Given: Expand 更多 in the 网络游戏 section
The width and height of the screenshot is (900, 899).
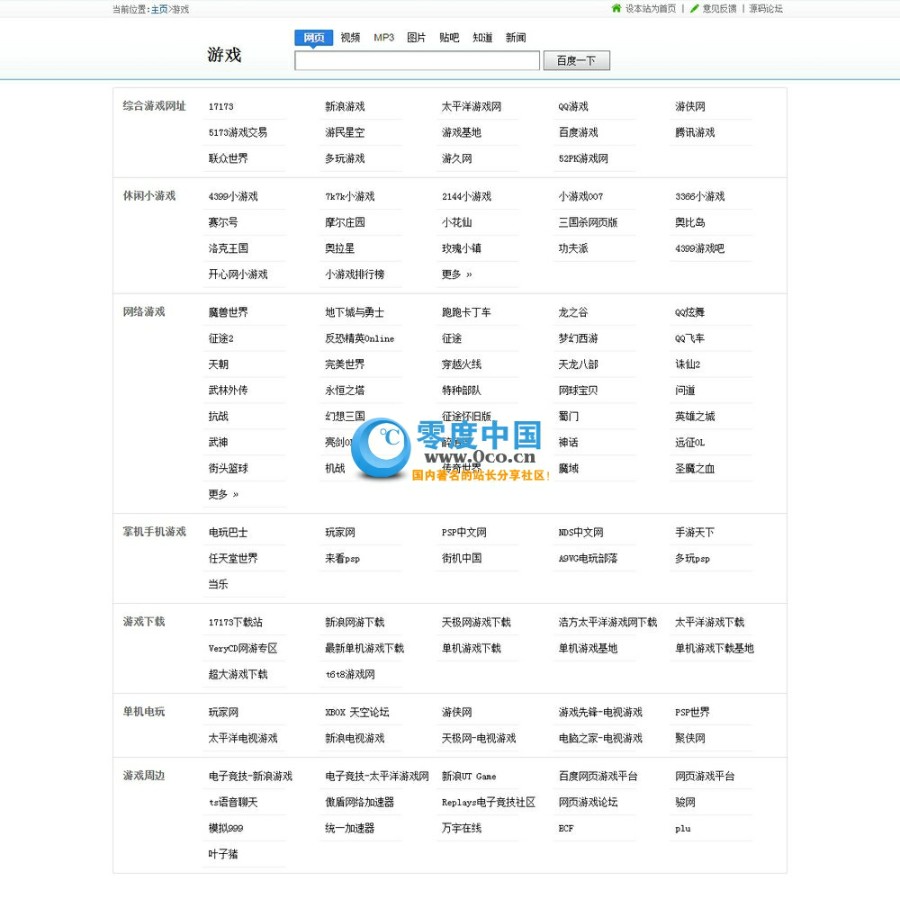Looking at the screenshot, I should point(224,494).
